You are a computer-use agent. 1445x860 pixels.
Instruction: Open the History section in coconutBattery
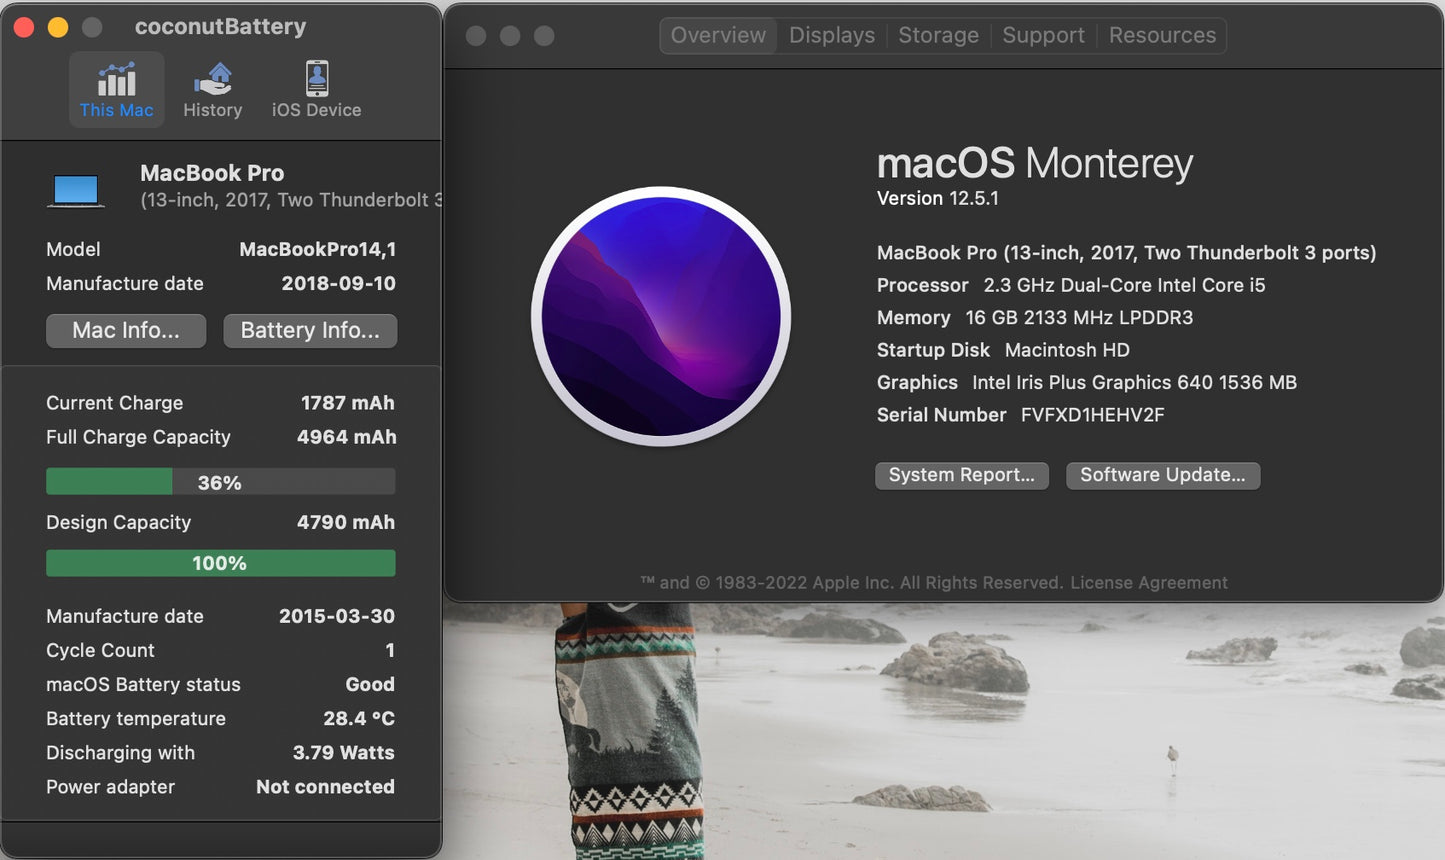click(212, 90)
